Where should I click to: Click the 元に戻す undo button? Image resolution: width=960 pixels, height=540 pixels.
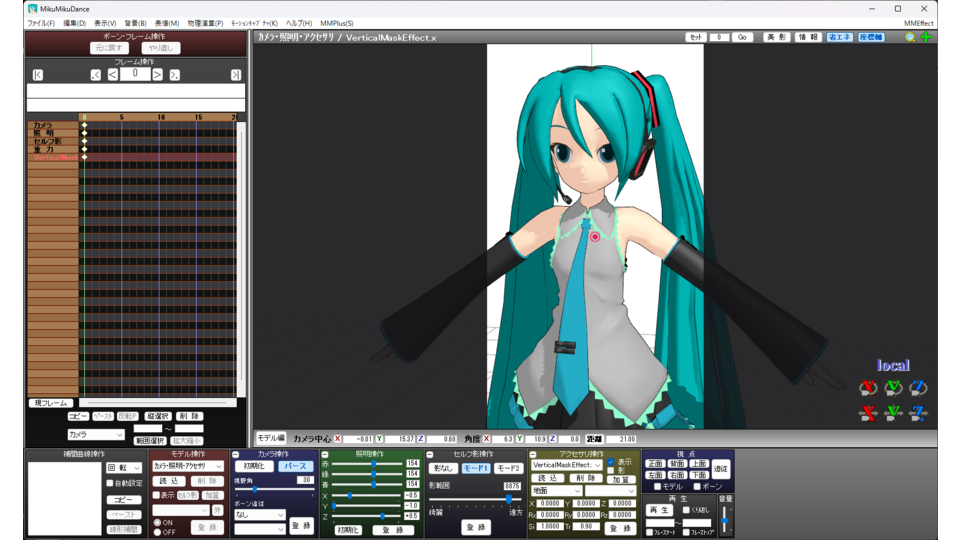(x=109, y=48)
